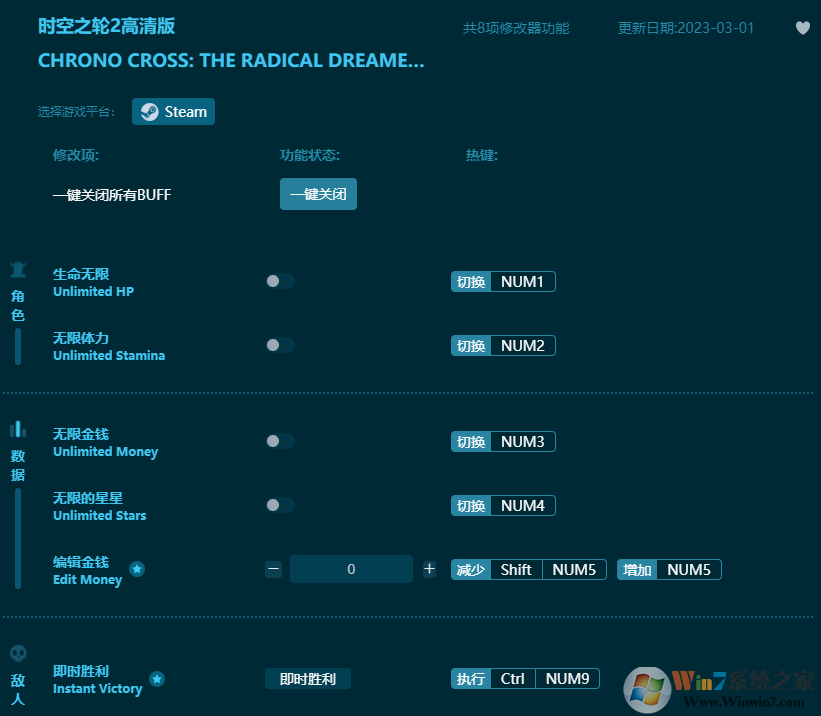821x716 pixels.
Task: Click the 功能状态 column header
Action: click(x=310, y=155)
